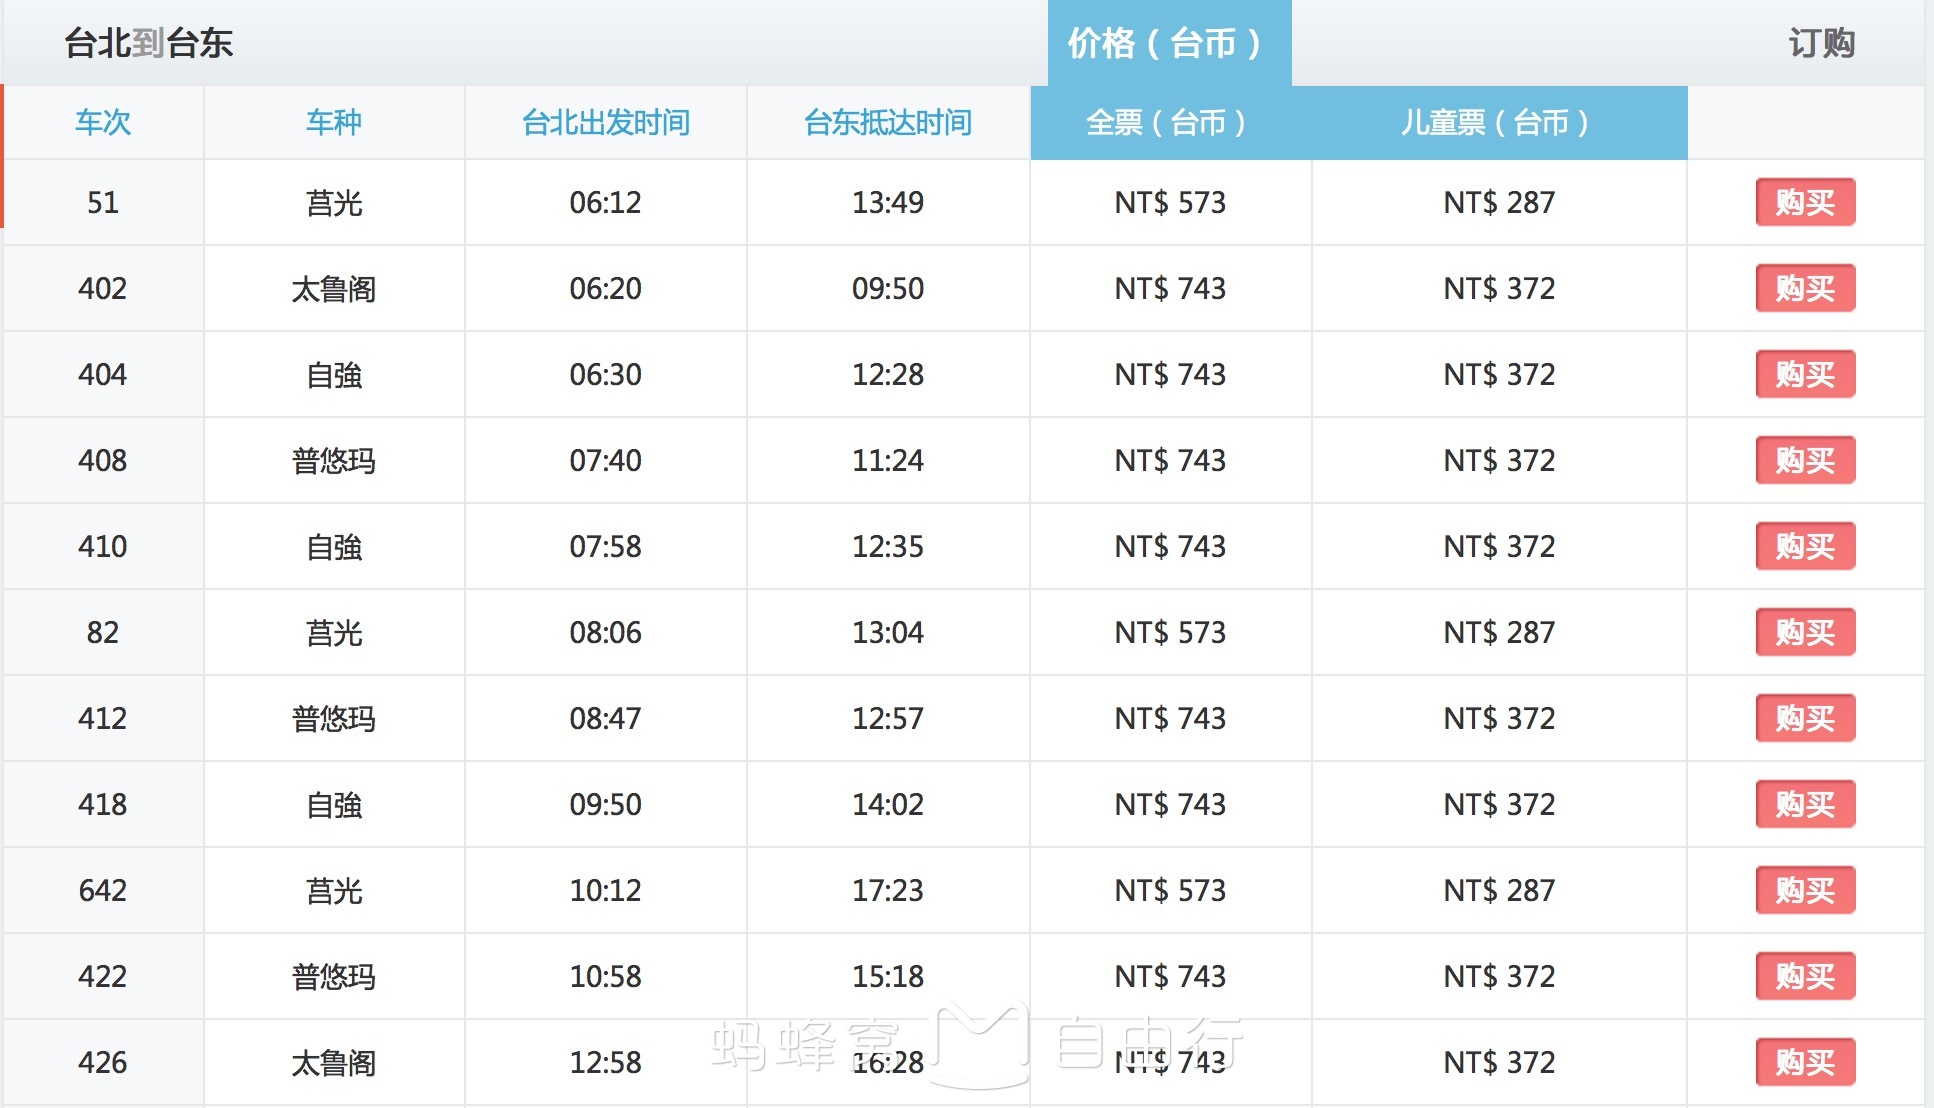This screenshot has width=1934, height=1108.
Task: Buy ticket for train 82 莒光
Action: (1805, 632)
